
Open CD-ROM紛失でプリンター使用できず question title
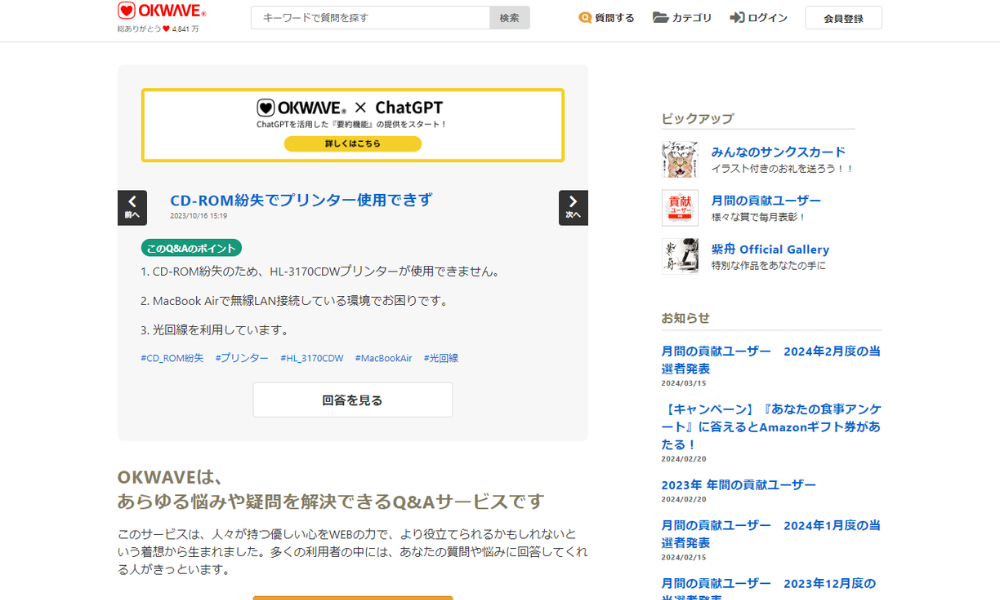click(x=301, y=200)
